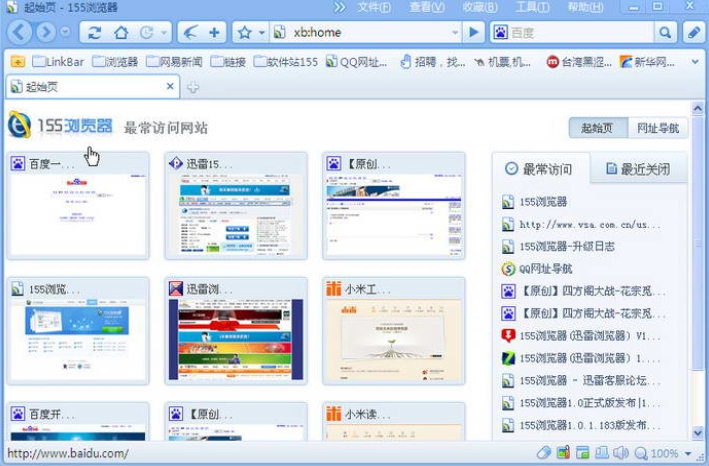Open a new tab with the plus button
The width and height of the screenshot is (709, 466).
click(193, 87)
